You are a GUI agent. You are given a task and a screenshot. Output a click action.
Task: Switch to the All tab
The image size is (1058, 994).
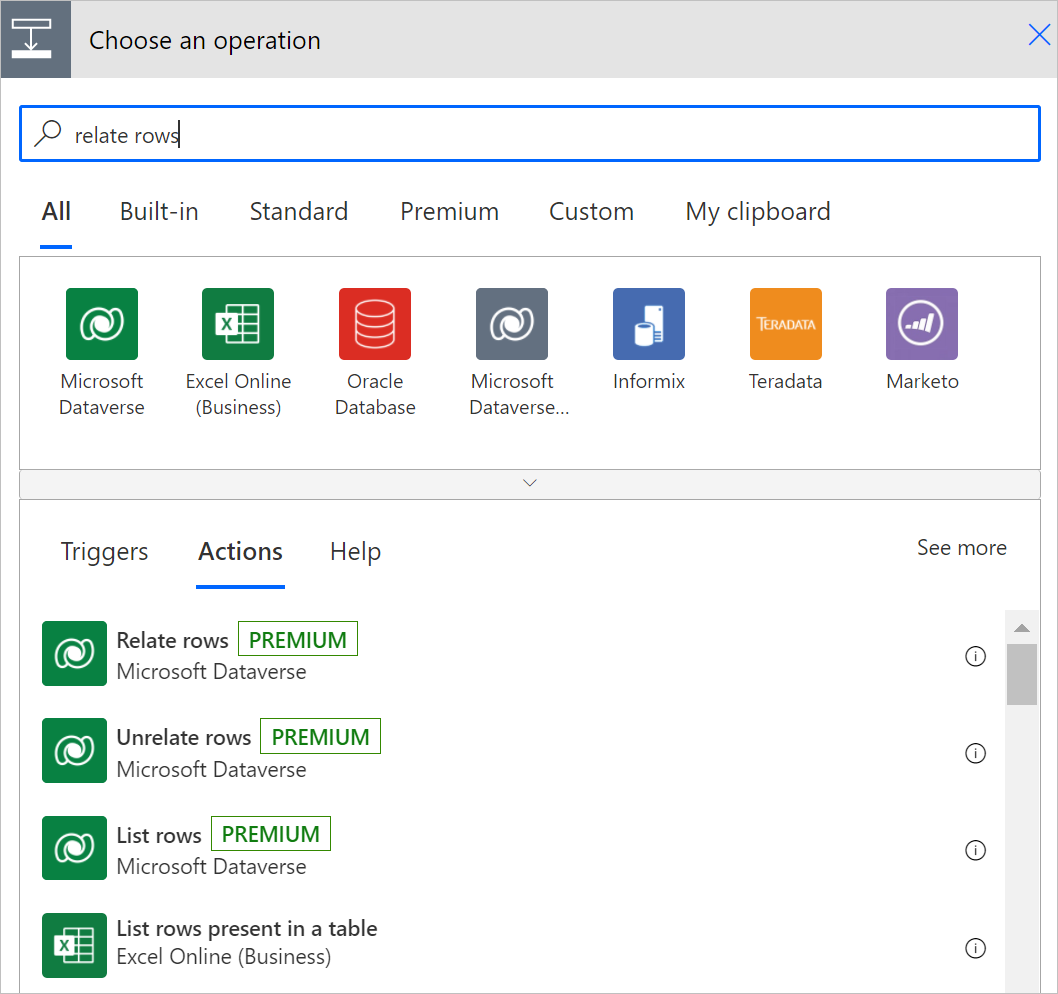(x=56, y=212)
